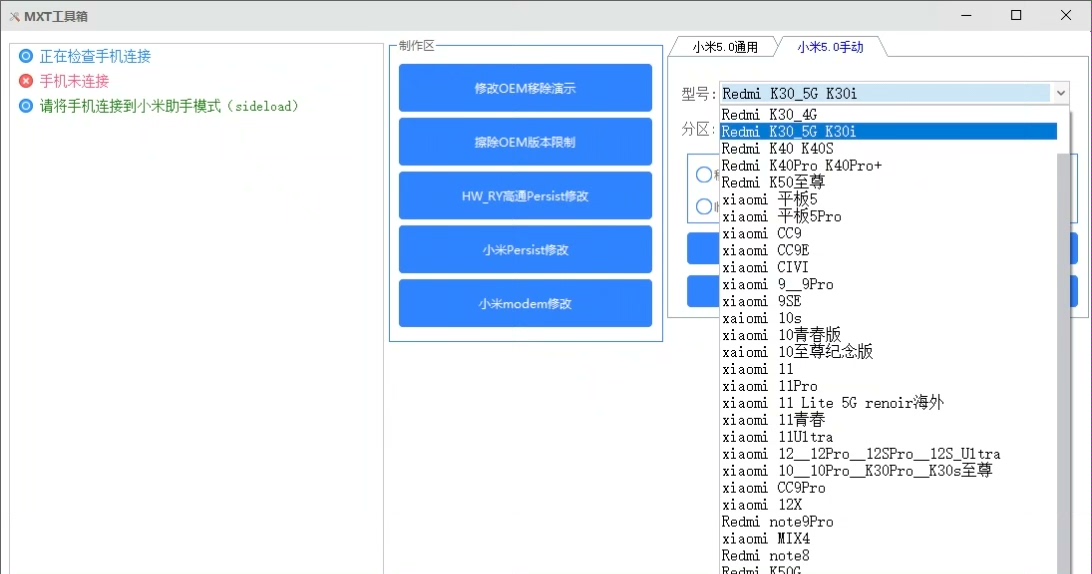Select xiaomi CC9 in the model list
1092x574 pixels.
[x=889, y=233]
